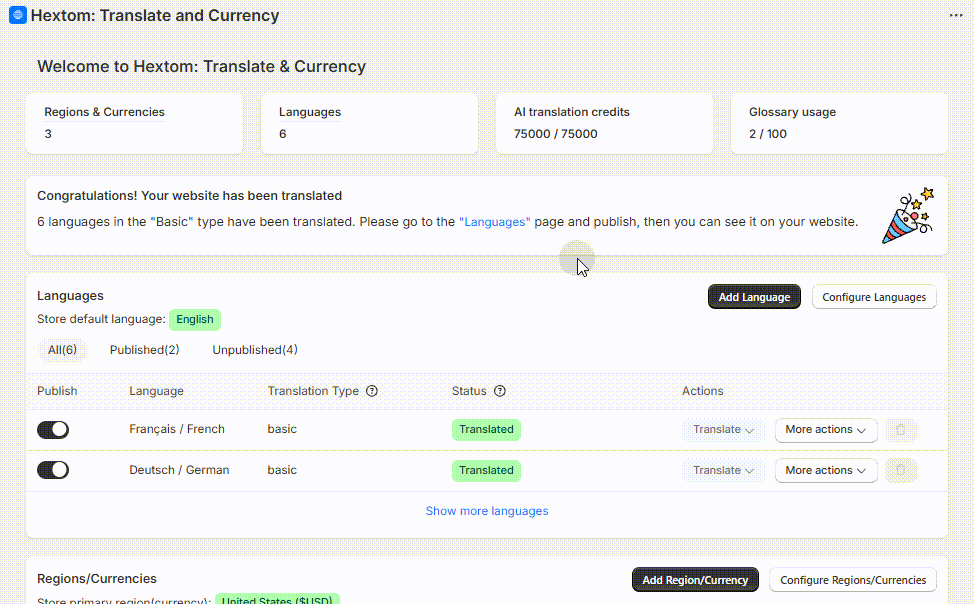Click the Add Region/Currency button

(695, 580)
